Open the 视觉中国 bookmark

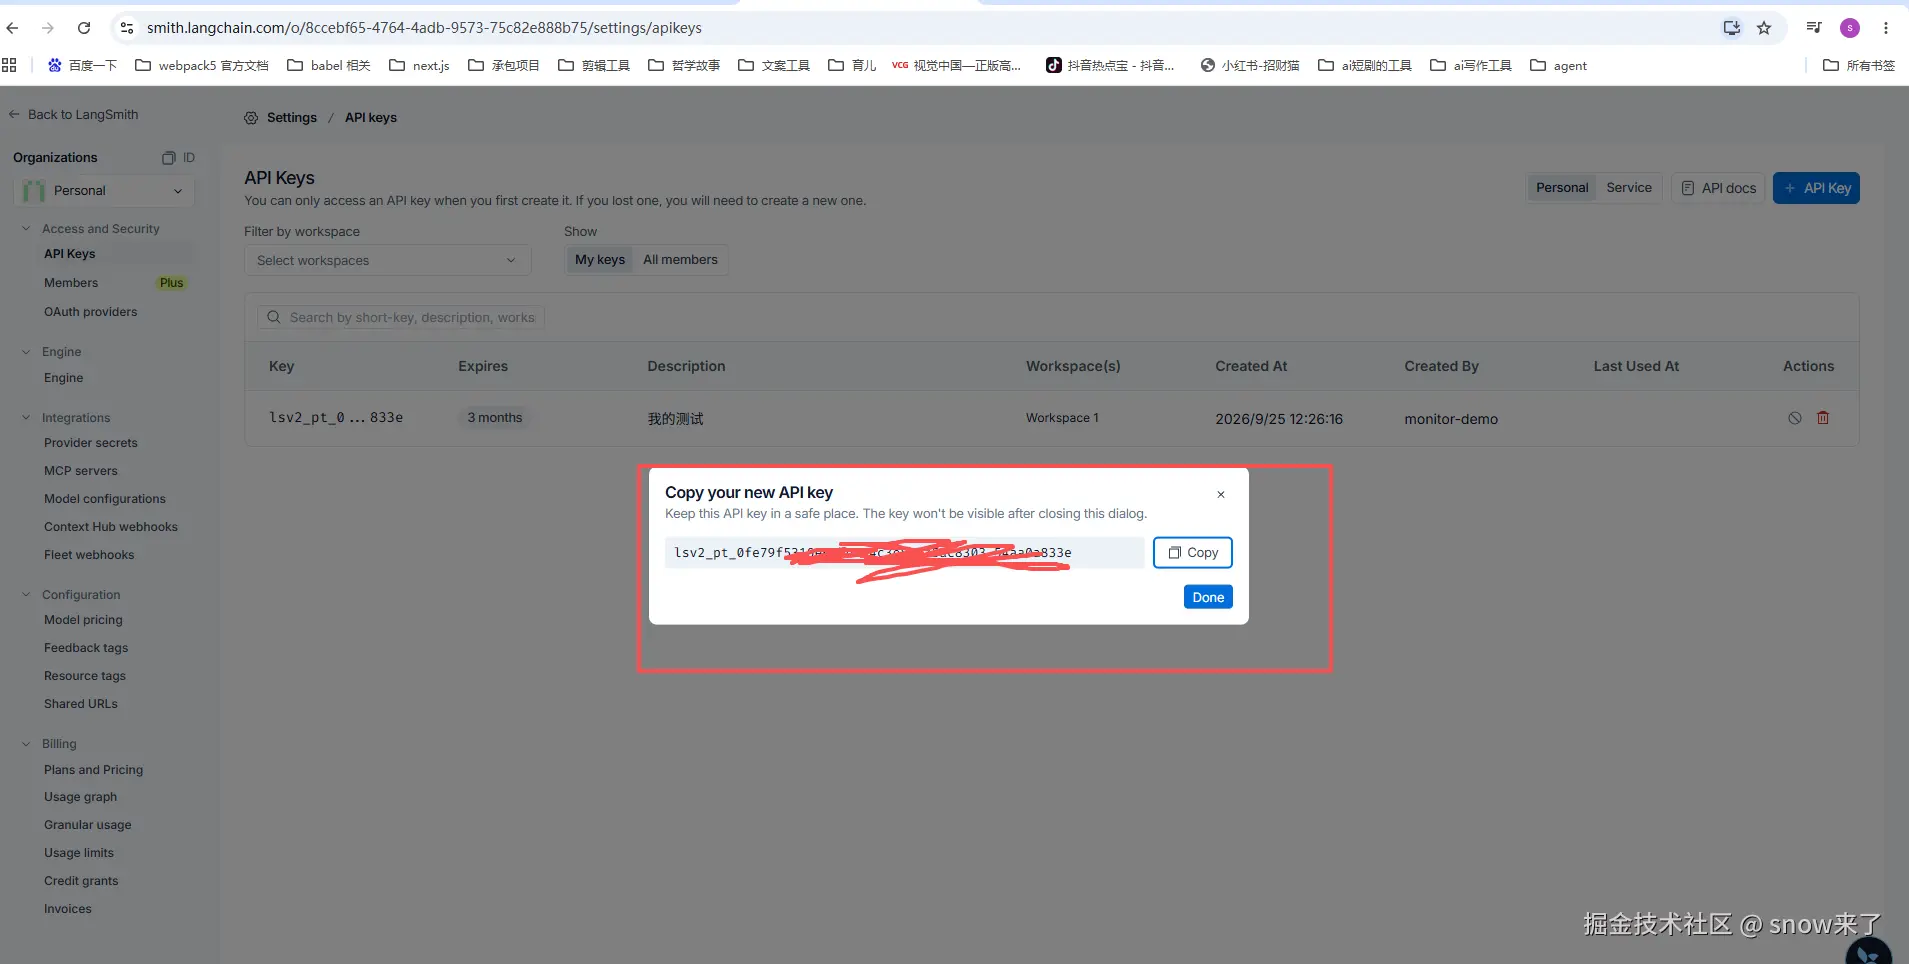(x=957, y=65)
